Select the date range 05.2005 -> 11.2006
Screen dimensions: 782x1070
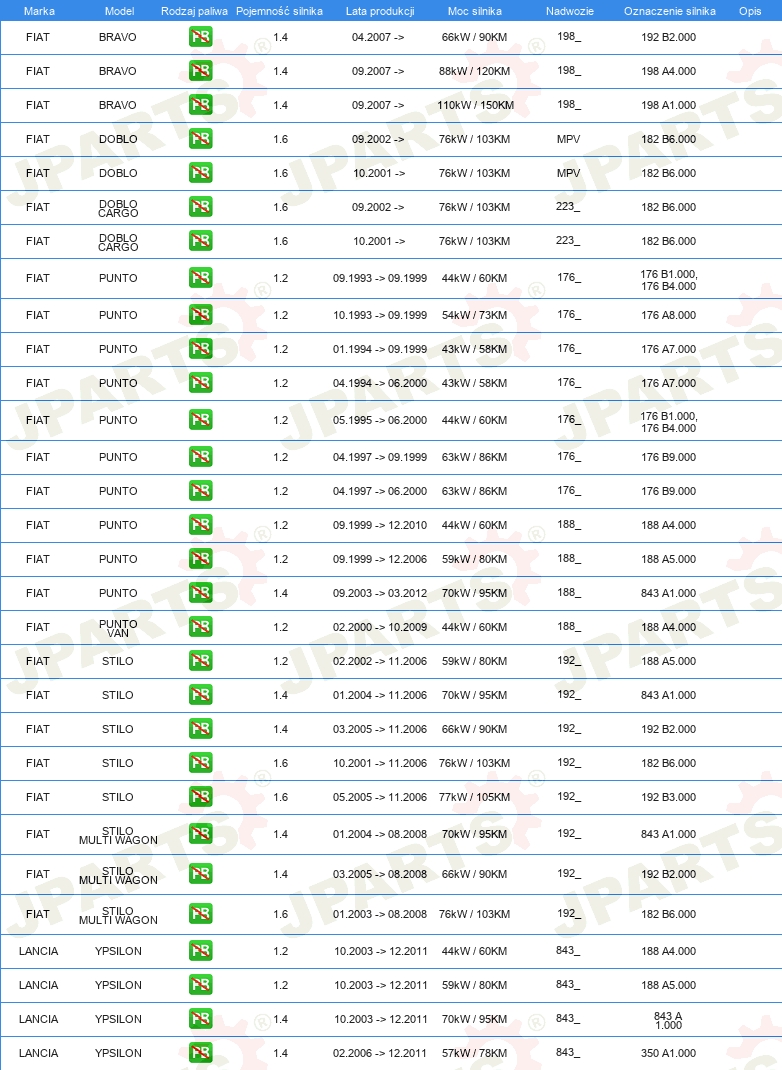380,797
